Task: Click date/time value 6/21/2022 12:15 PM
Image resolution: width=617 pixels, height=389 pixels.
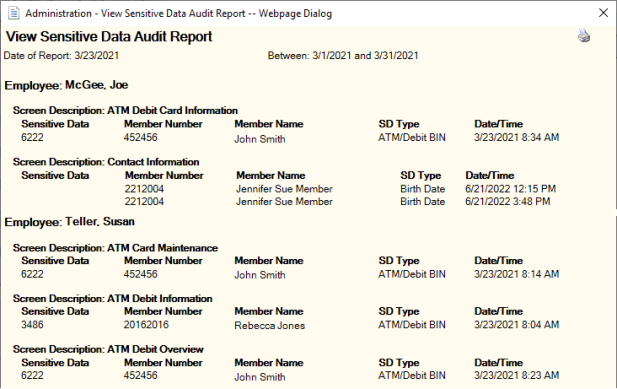Action: (510, 189)
